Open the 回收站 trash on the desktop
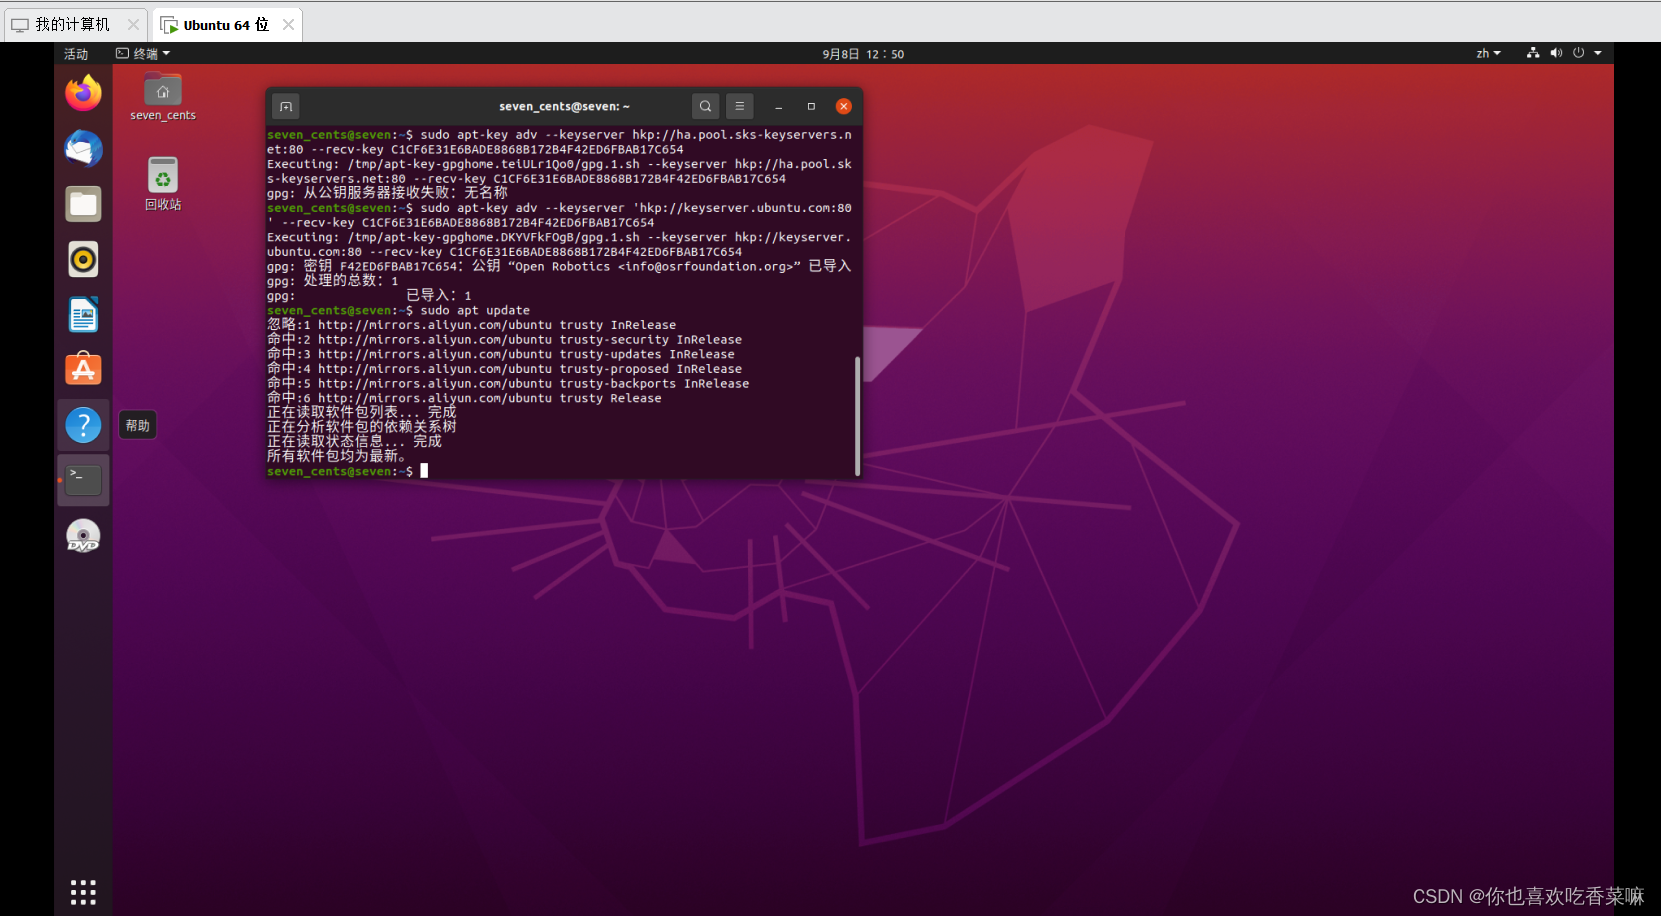 pyautogui.click(x=161, y=174)
